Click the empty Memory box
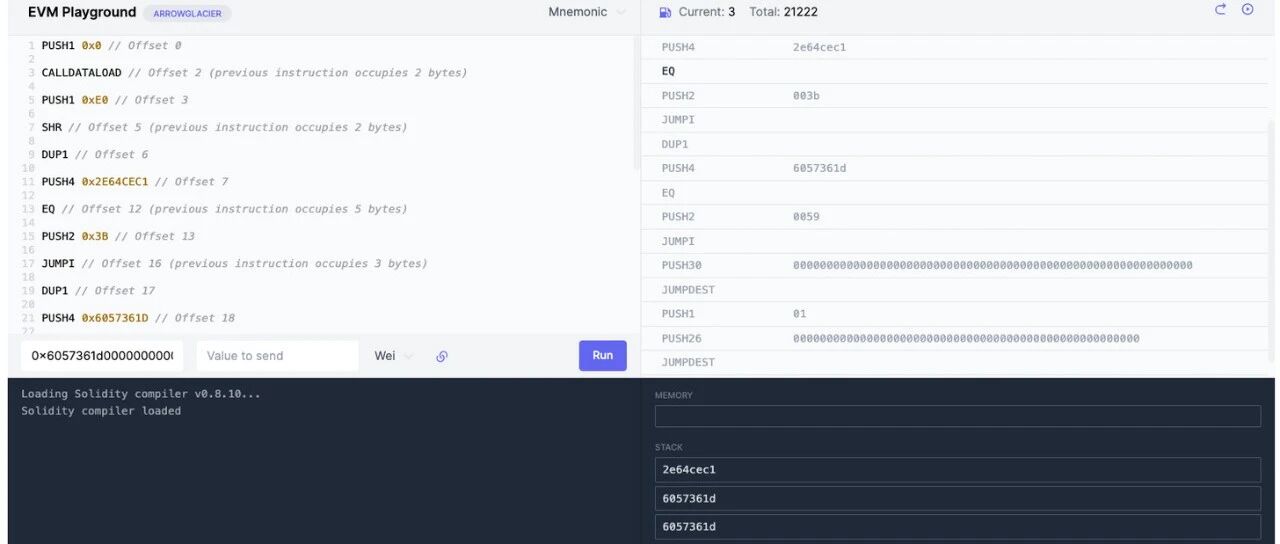Screen dimensions: 1280x544 point(957,416)
